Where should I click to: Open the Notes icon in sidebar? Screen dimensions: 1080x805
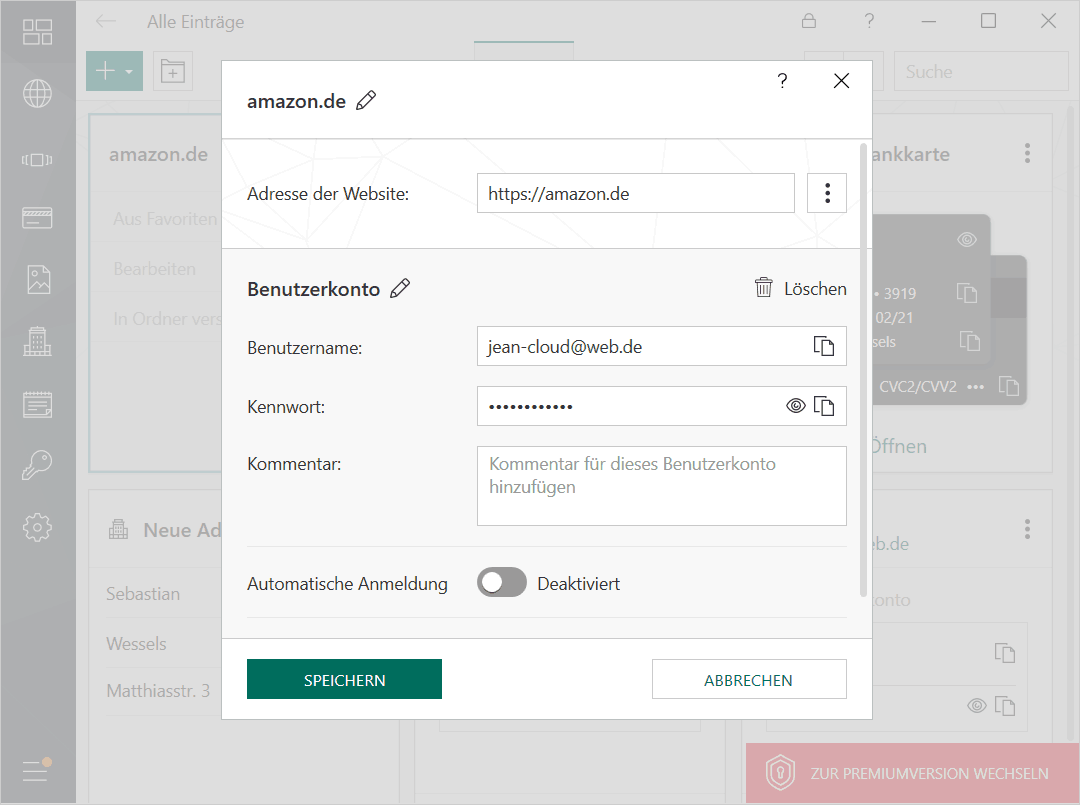tap(37, 404)
